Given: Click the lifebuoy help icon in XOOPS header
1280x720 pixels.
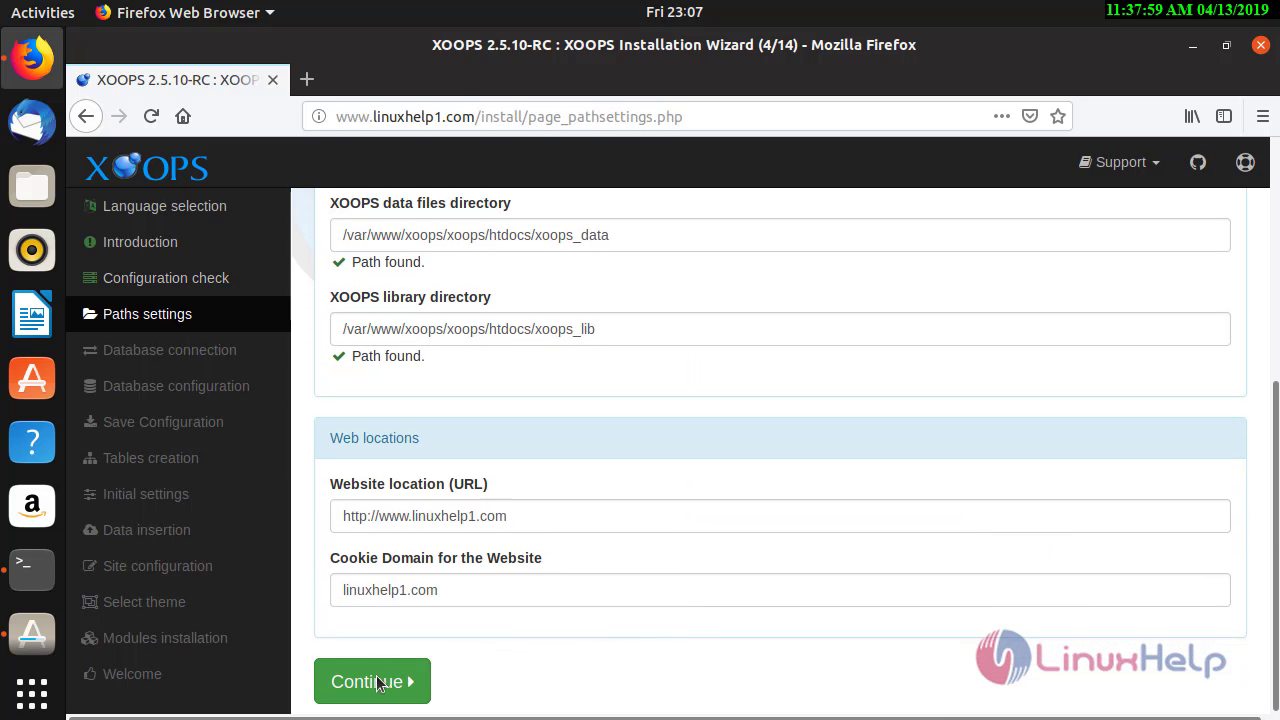Looking at the screenshot, I should click(1245, 162).
